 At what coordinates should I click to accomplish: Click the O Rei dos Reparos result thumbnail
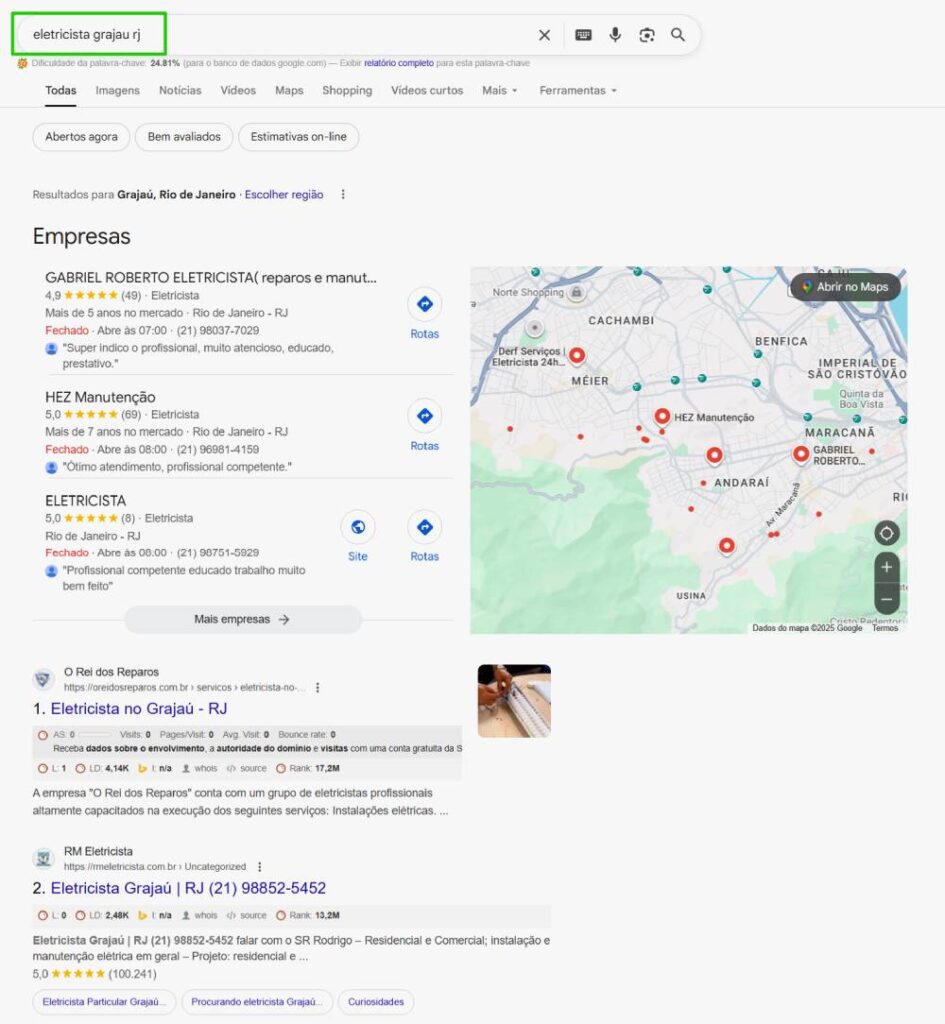tap(514, 701)
